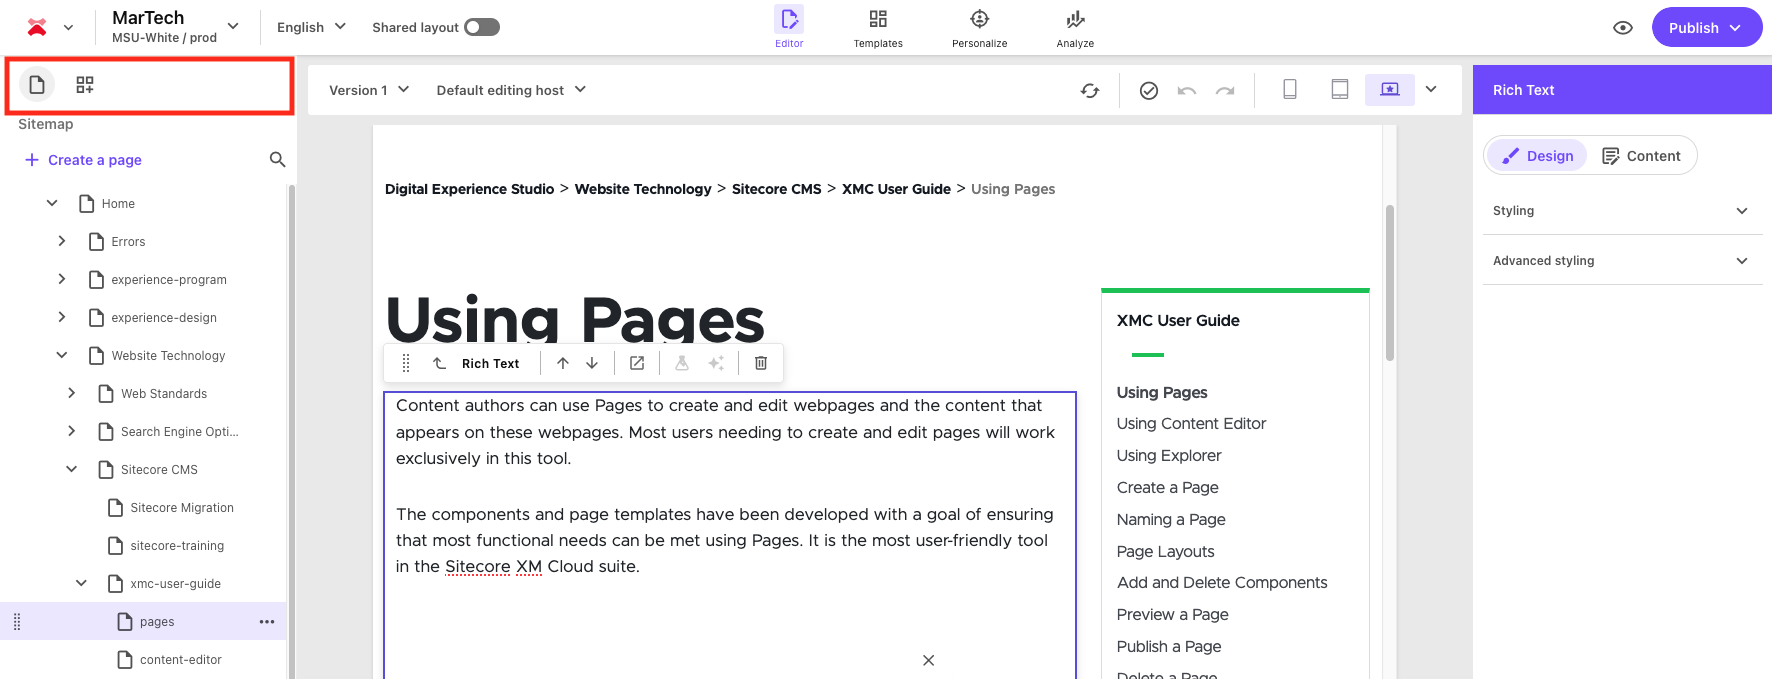Click the preview eye icon
The height and width of the screenshot is (679, 1772).
pos(1623,28)
